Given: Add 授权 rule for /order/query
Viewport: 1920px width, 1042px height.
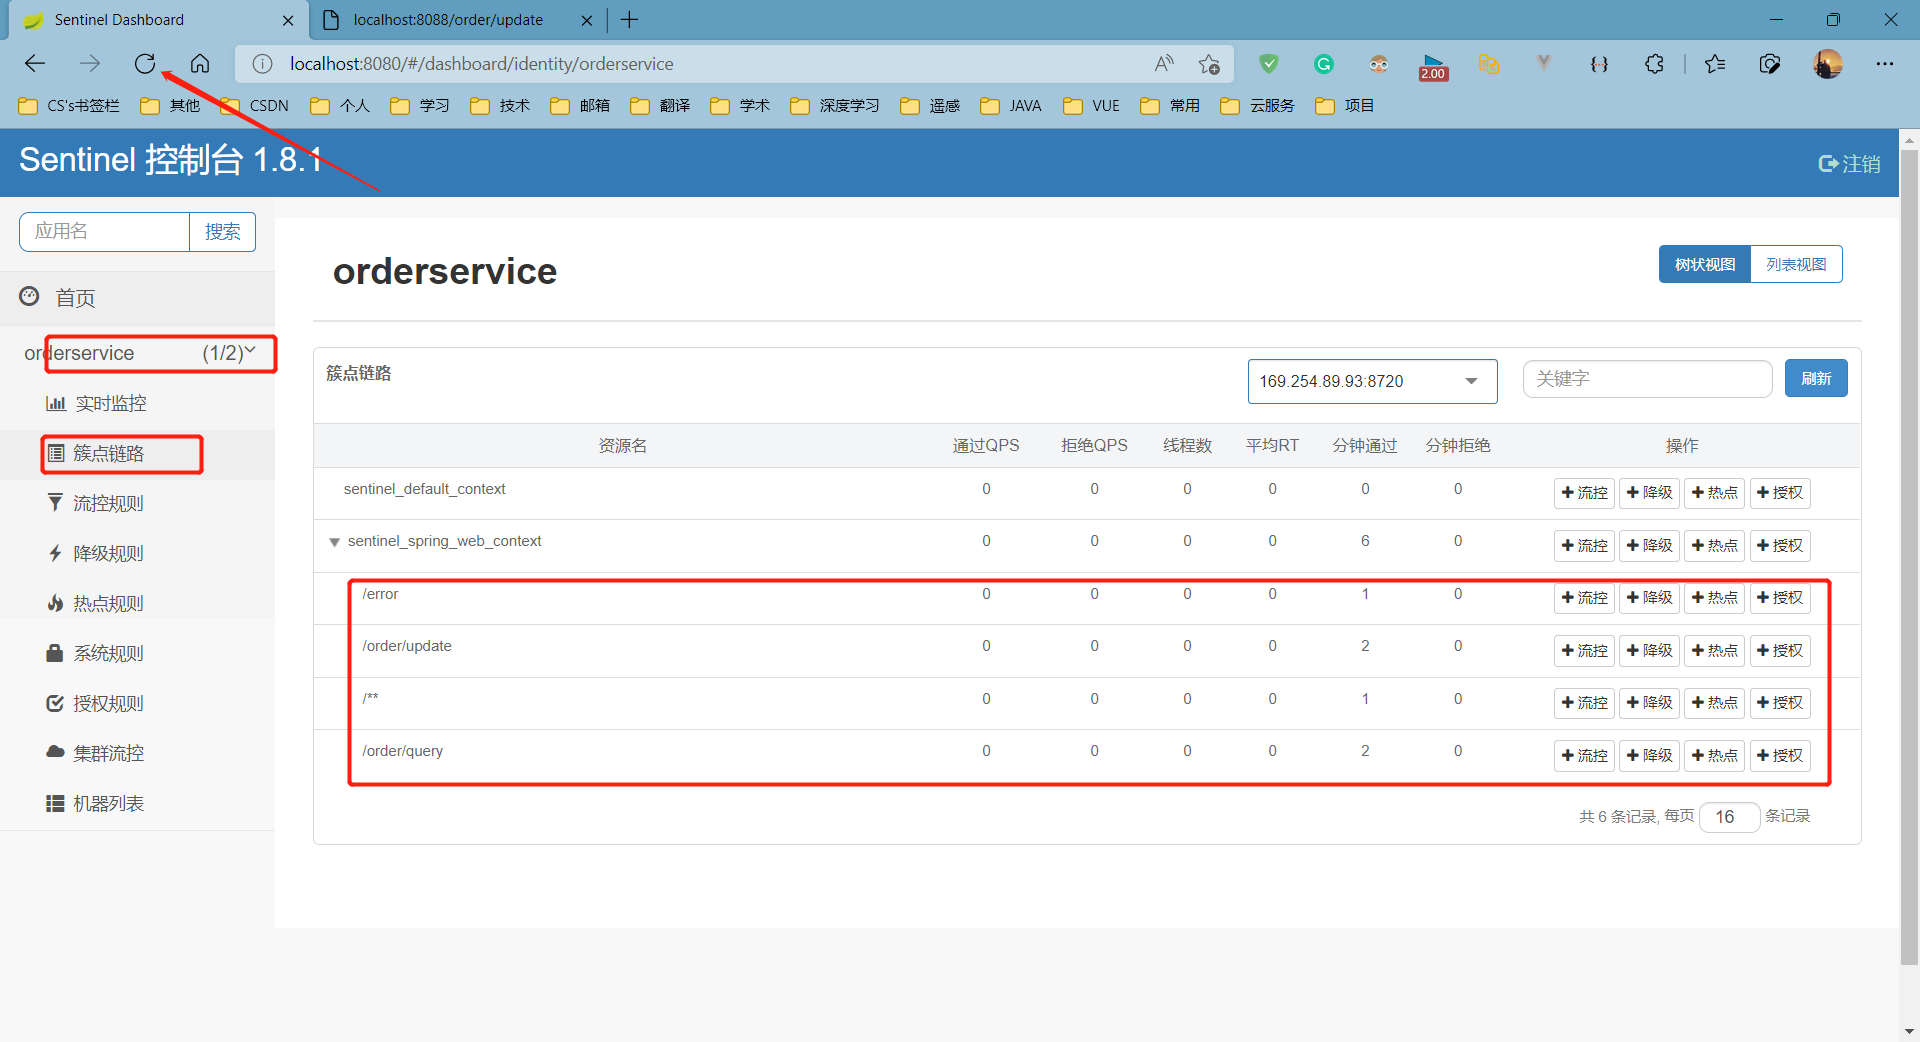Looking at the screenshot, I should 1780,756.
